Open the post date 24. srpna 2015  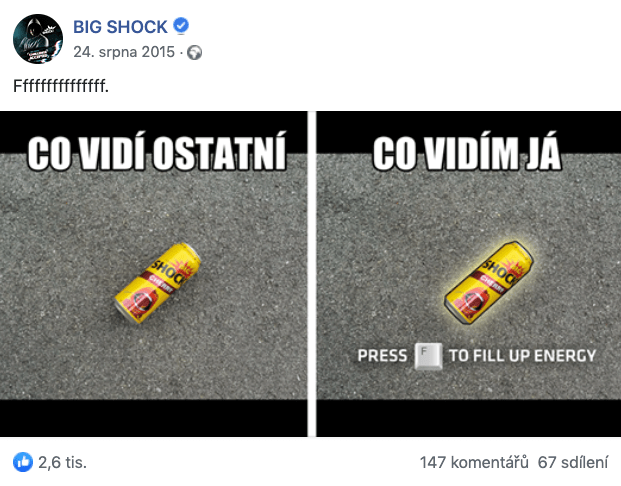coord(122,52)
